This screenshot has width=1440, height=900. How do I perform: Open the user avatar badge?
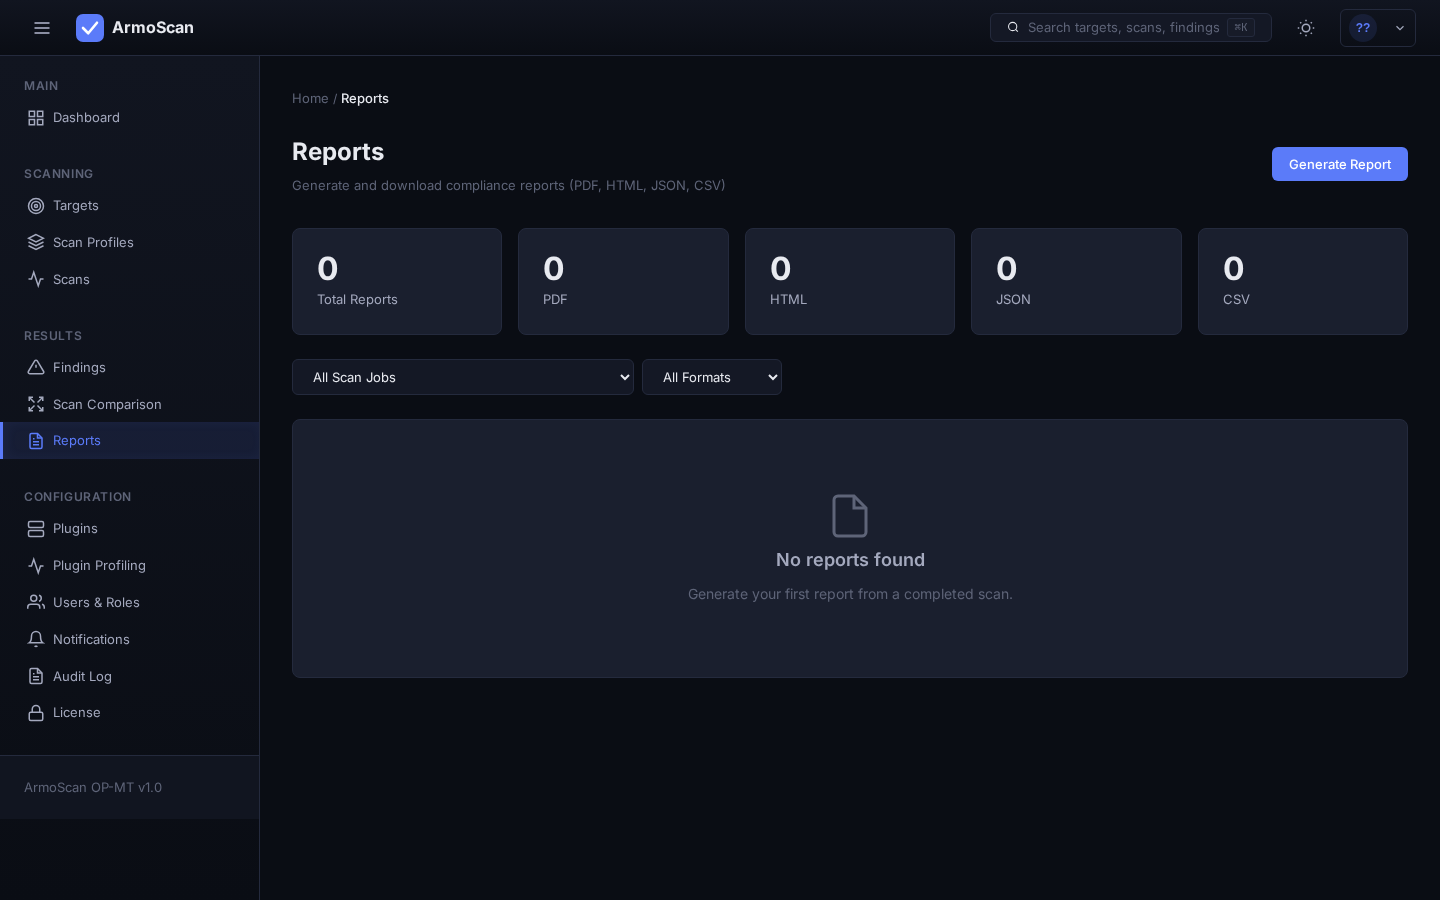tap(1363, 28)
